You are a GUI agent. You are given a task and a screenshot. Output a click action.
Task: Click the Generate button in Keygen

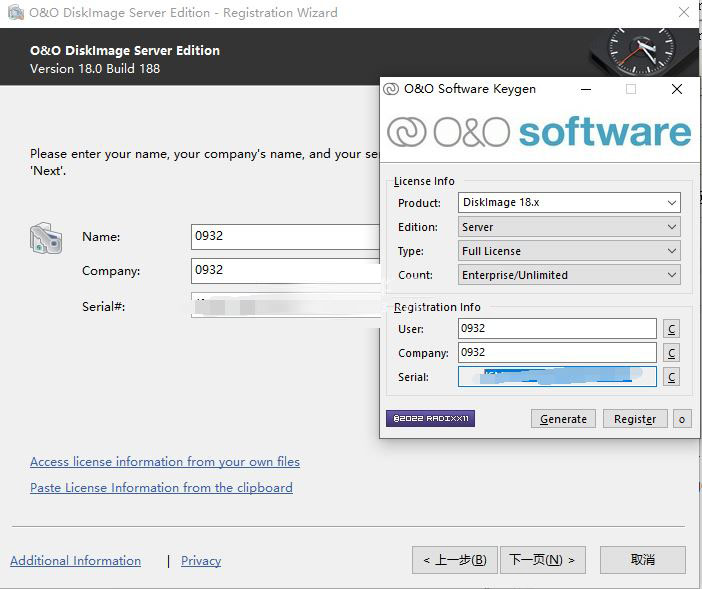pos(563,419)
